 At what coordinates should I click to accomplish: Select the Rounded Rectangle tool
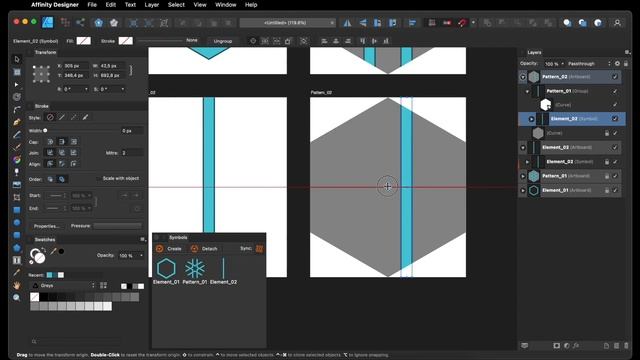tap(17, 235)
